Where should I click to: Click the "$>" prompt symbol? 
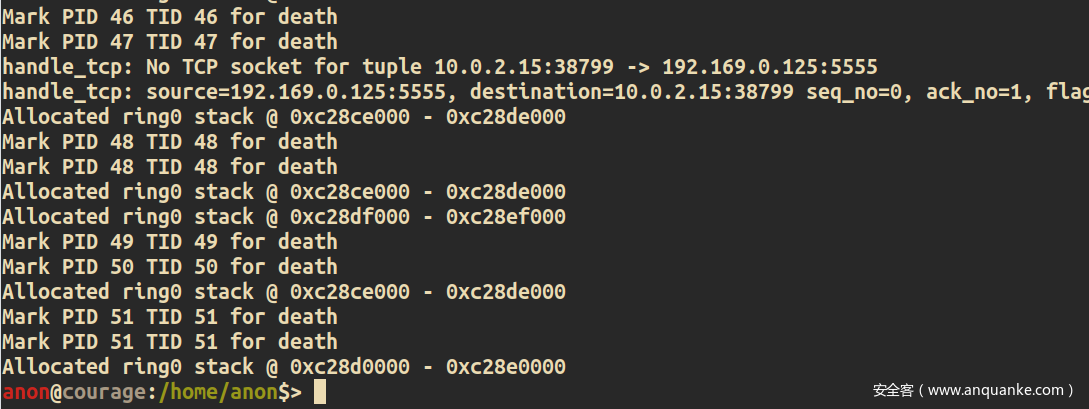[290, 392]
